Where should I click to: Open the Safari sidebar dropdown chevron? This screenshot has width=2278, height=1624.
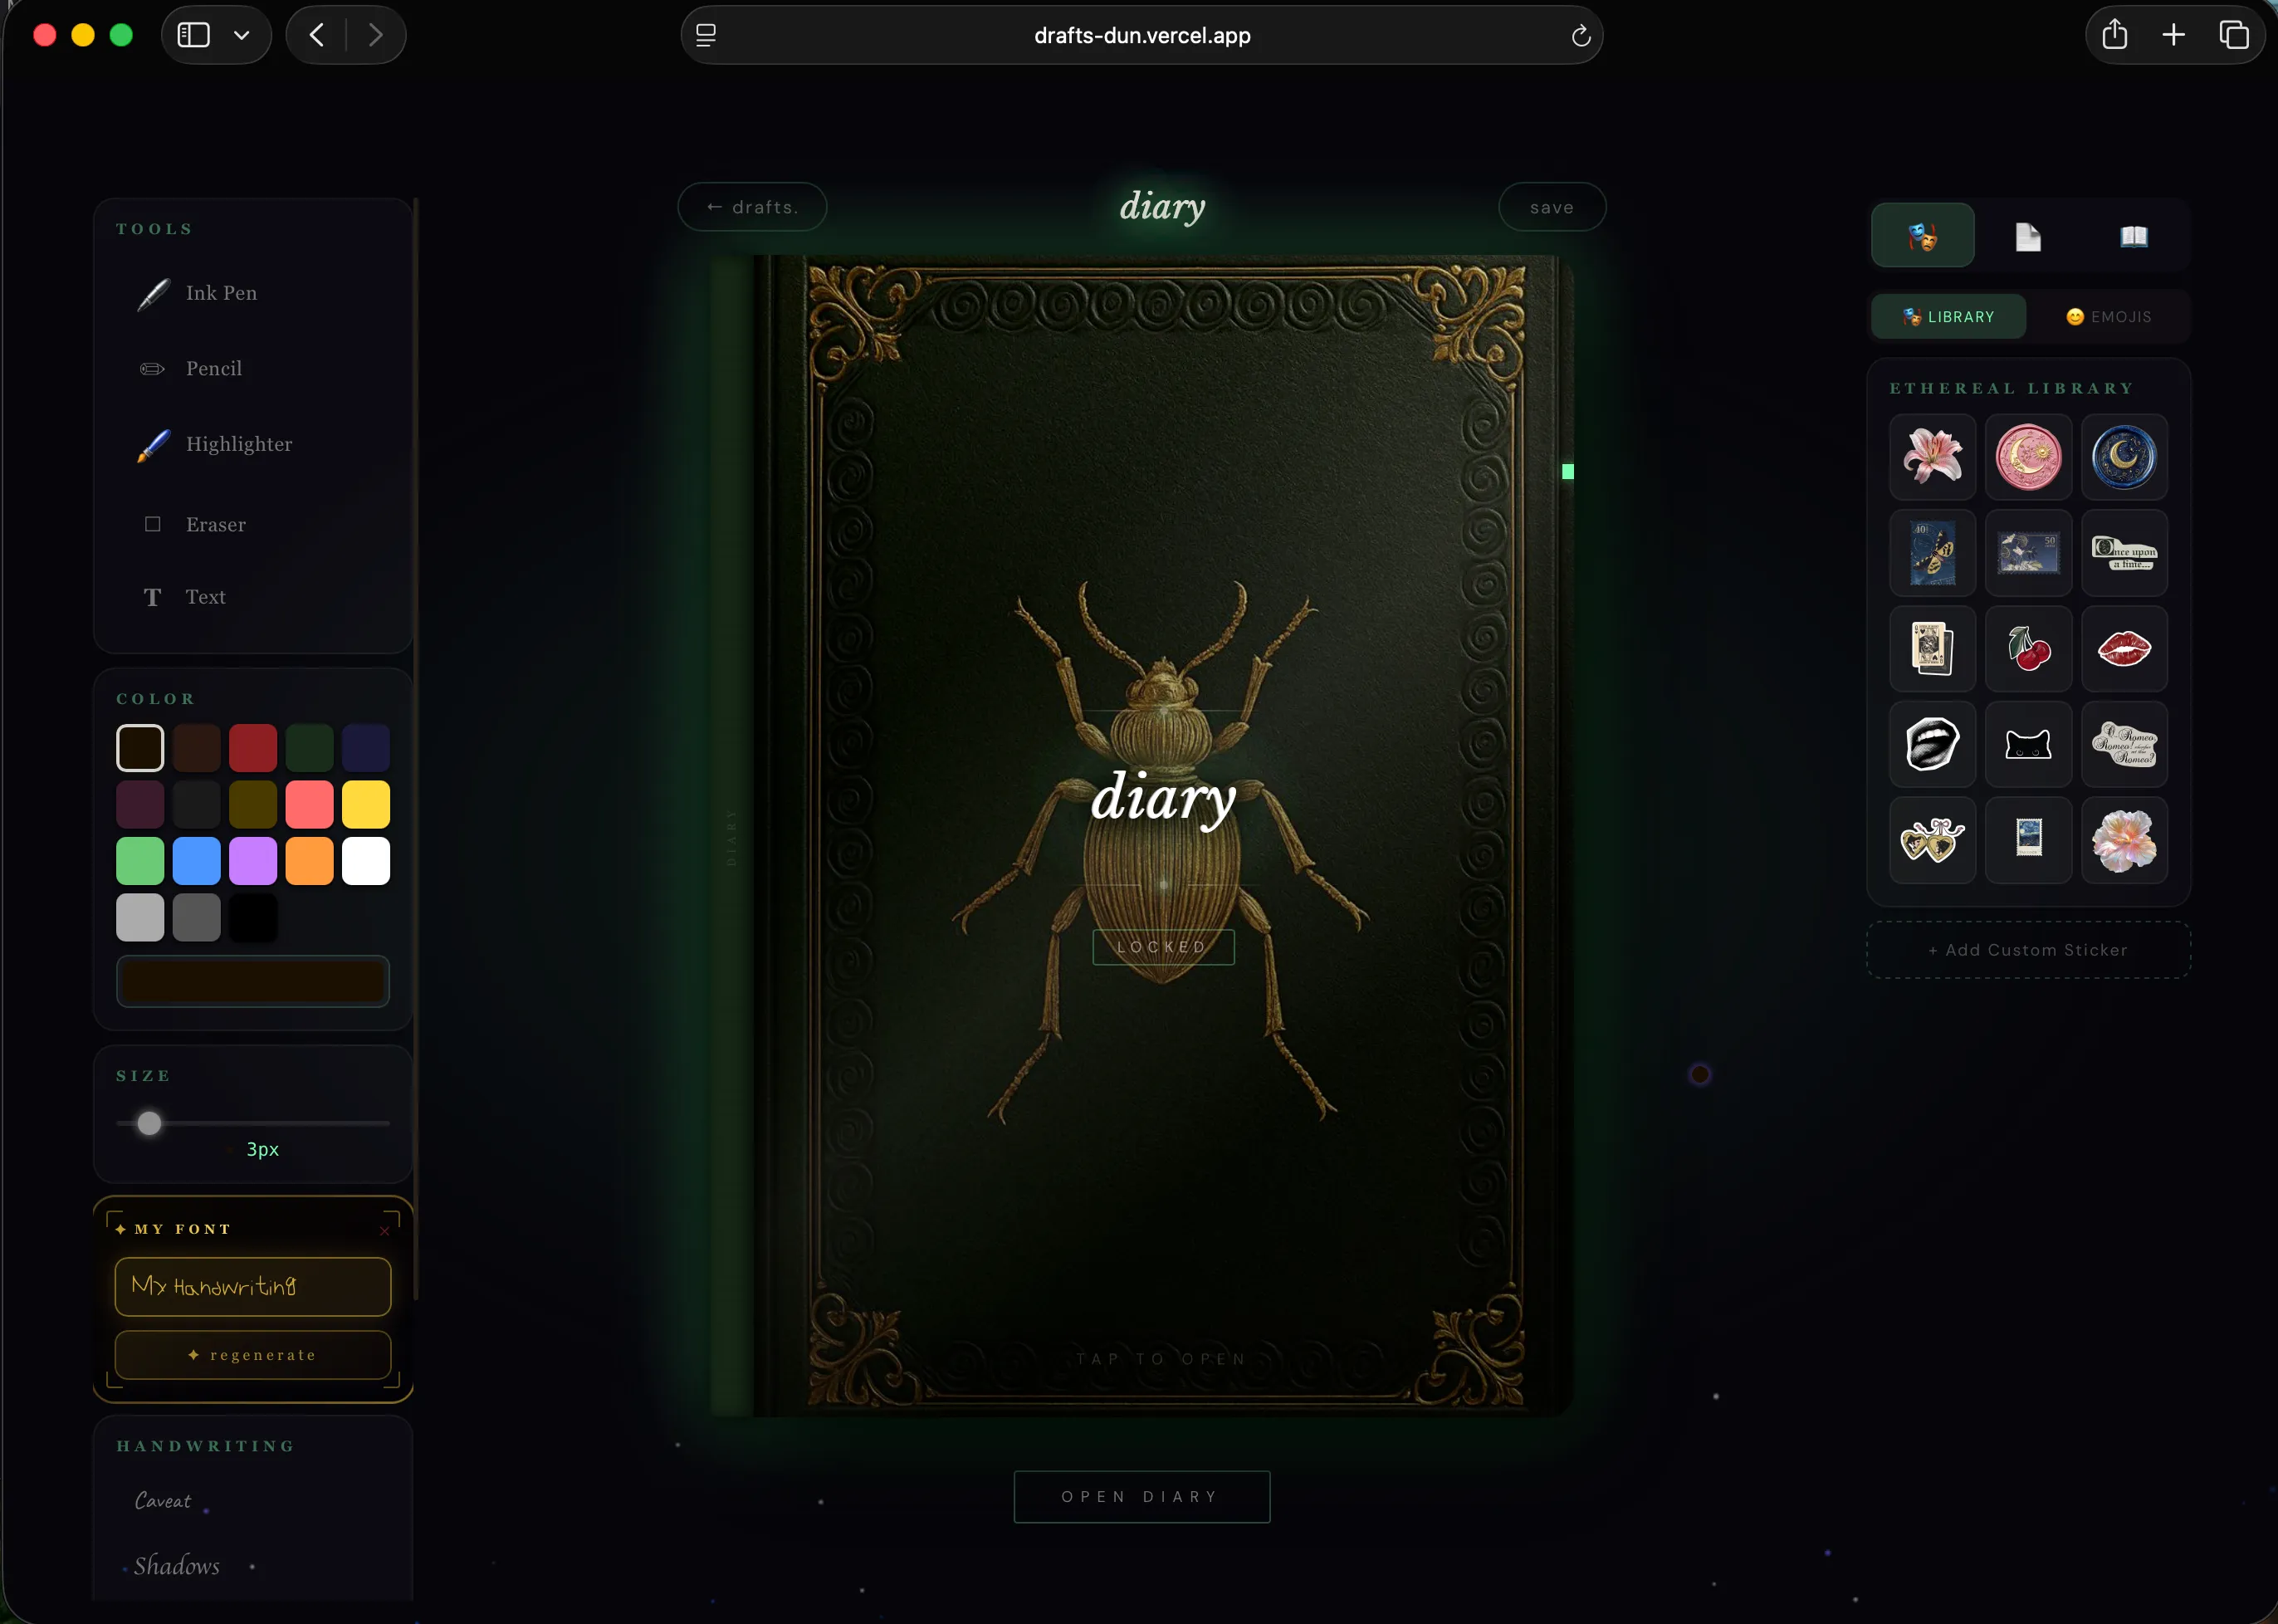[x=241, y=36]
